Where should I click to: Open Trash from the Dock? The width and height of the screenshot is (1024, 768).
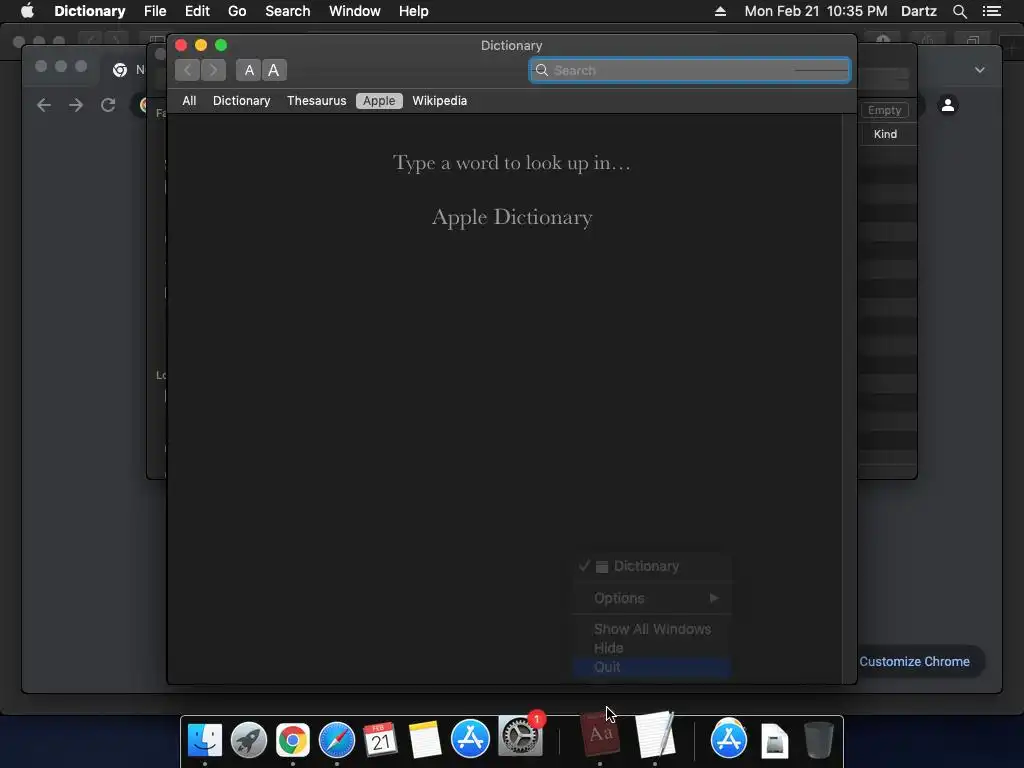coord(818,739)
